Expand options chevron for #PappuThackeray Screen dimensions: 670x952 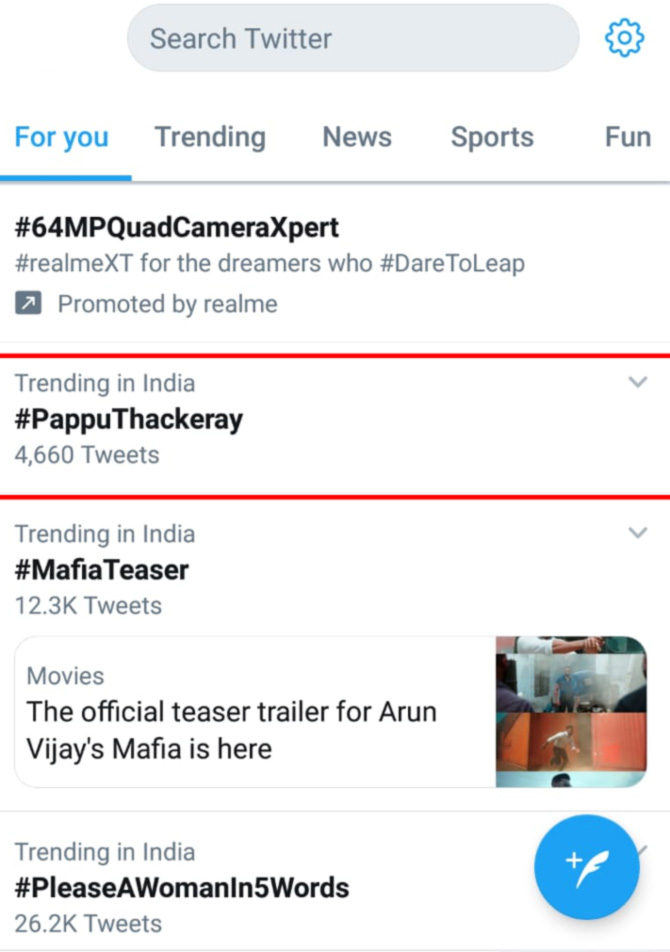click(x=637, y=382)
